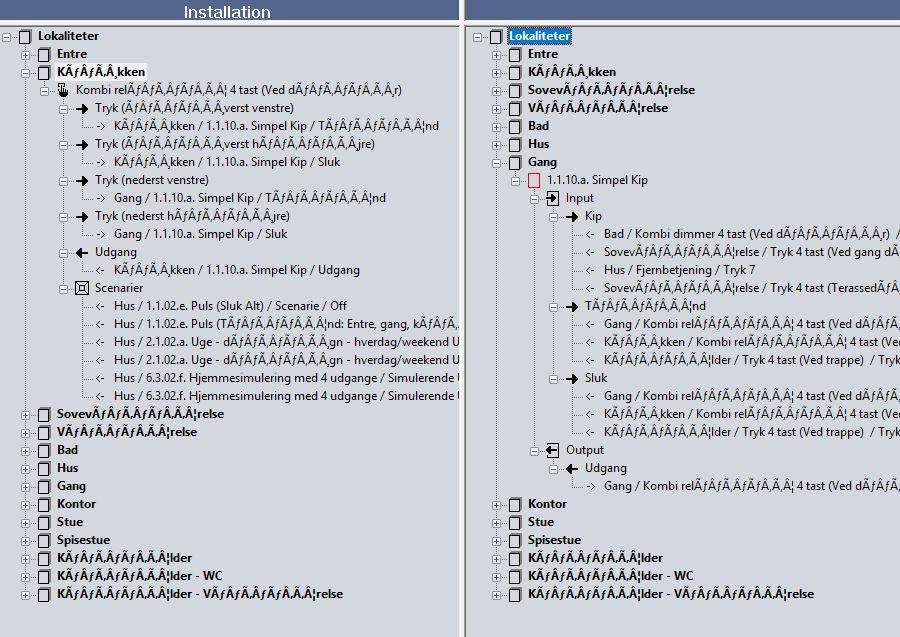Viewport: 900px width, 637px height.
Task: Click the arrow icon beside Tryk (nederst venstre)
Action: [81, 180]
